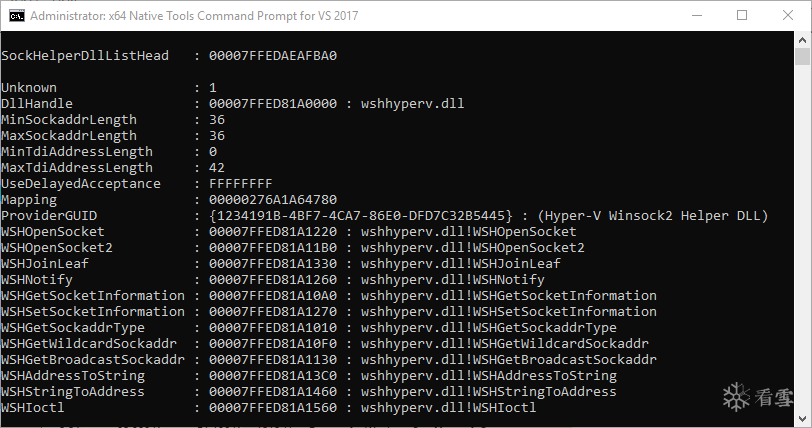Click the address 00007FFED81A1220
This screenshot has width=812, height=428.
click(273, 232)
